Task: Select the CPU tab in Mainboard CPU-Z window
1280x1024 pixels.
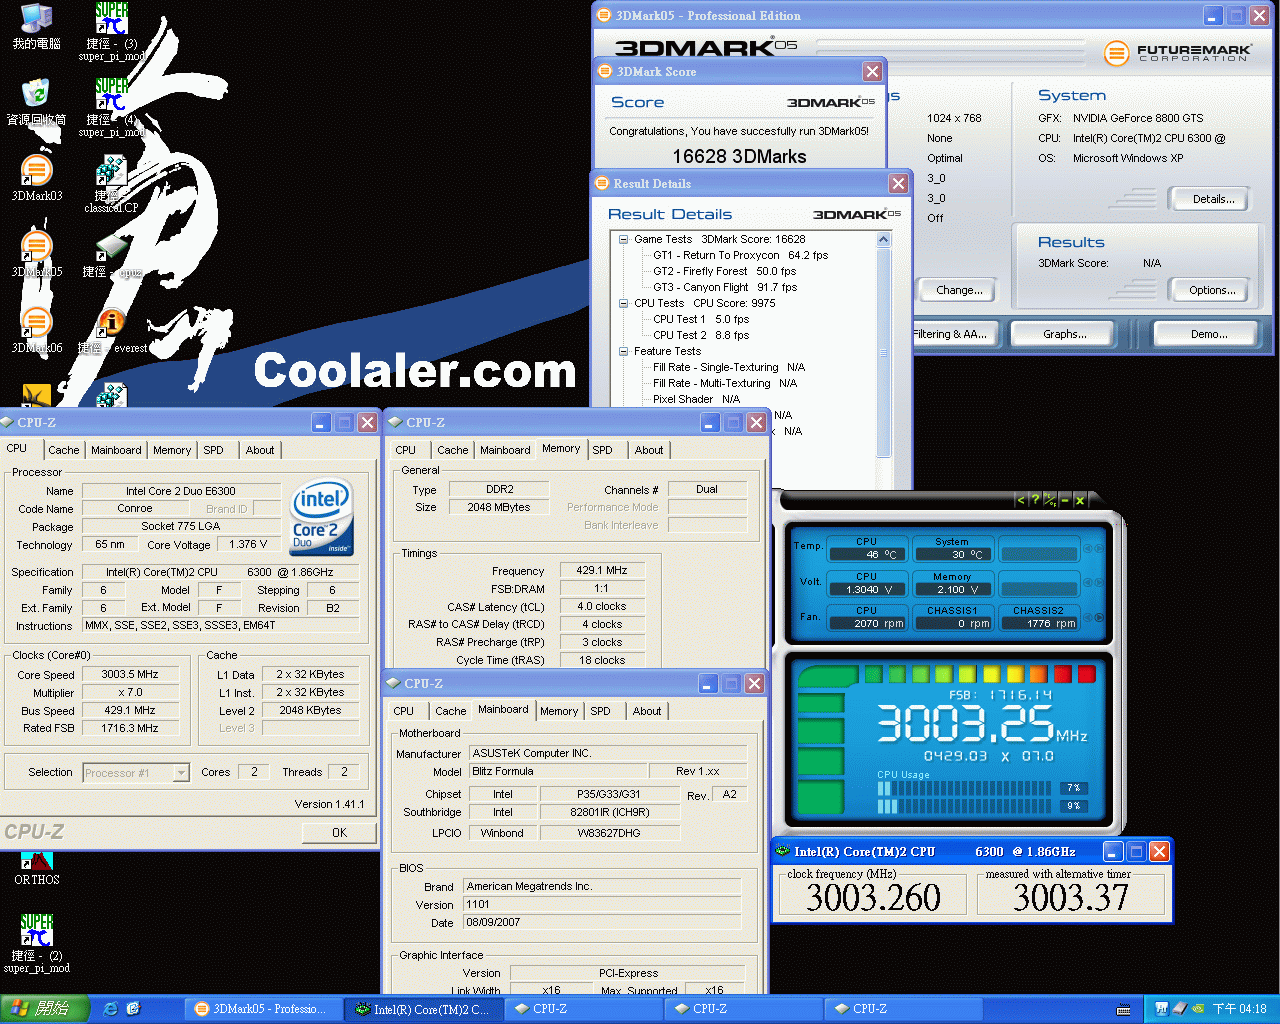Action: point(404,711)
